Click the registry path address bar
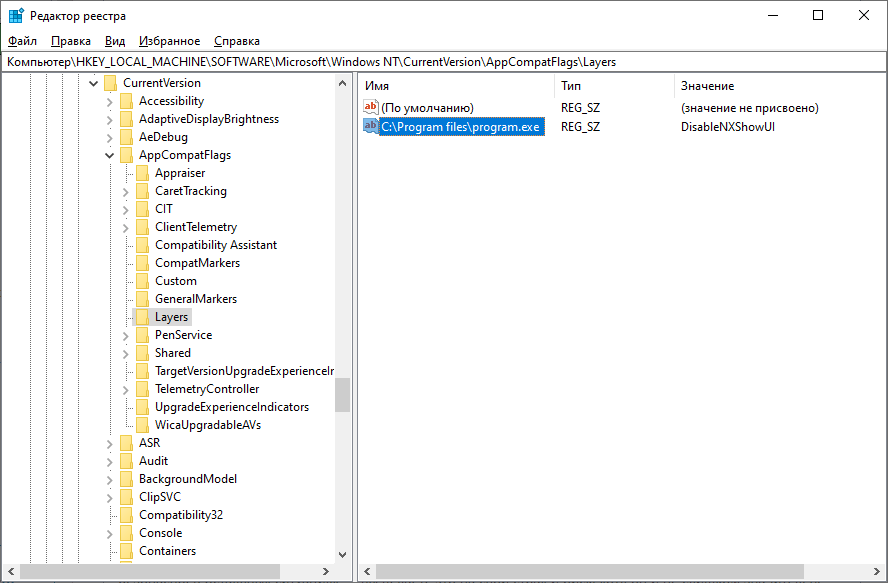The image size is (888, 583). [444, 62]
